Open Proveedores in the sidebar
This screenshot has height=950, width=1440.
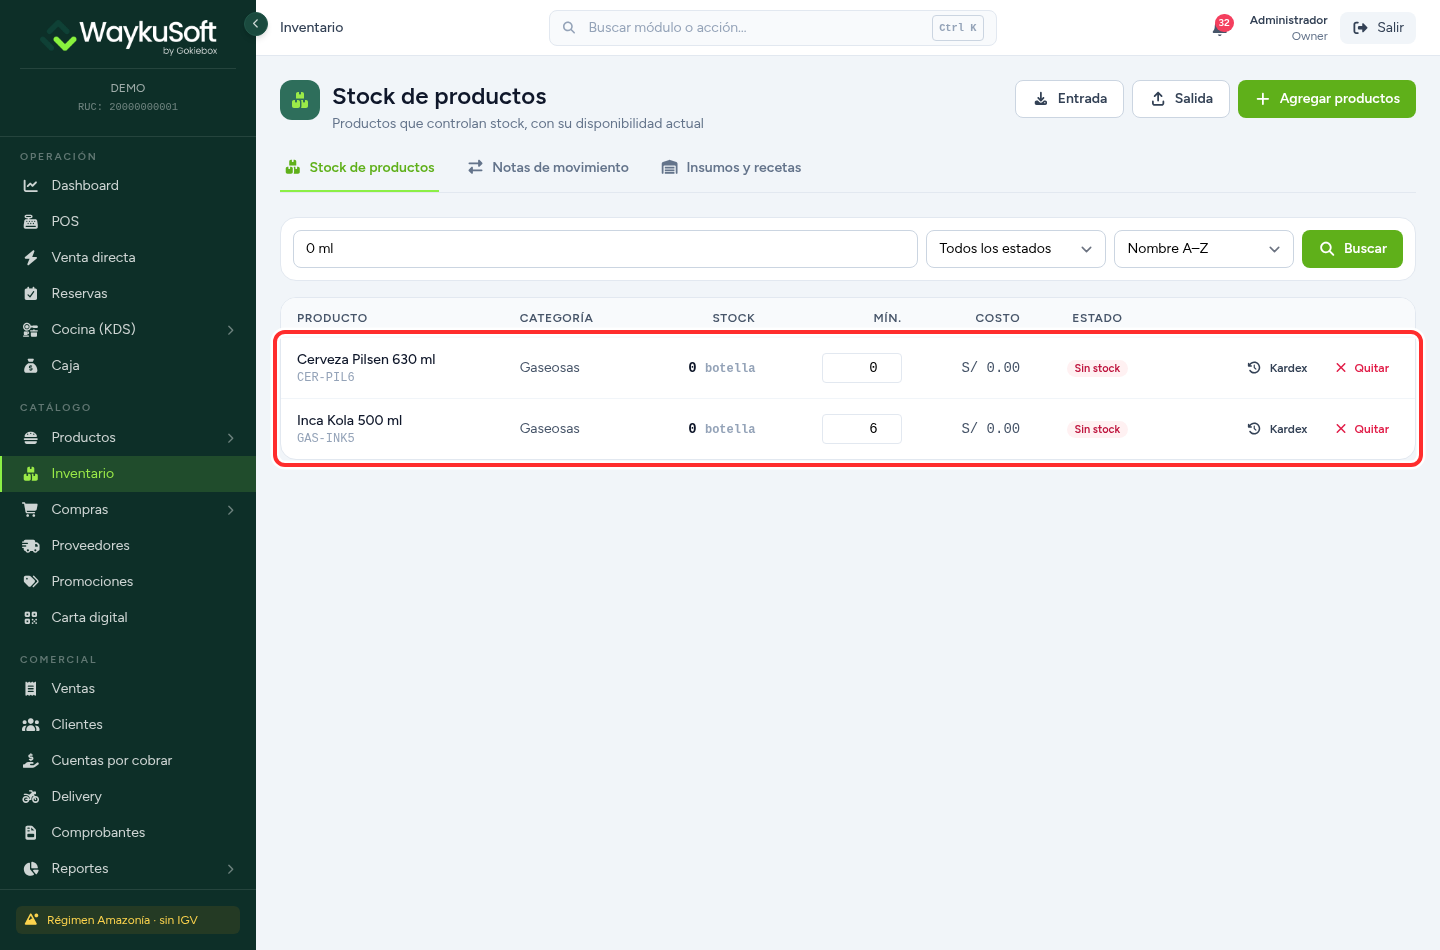128,545
